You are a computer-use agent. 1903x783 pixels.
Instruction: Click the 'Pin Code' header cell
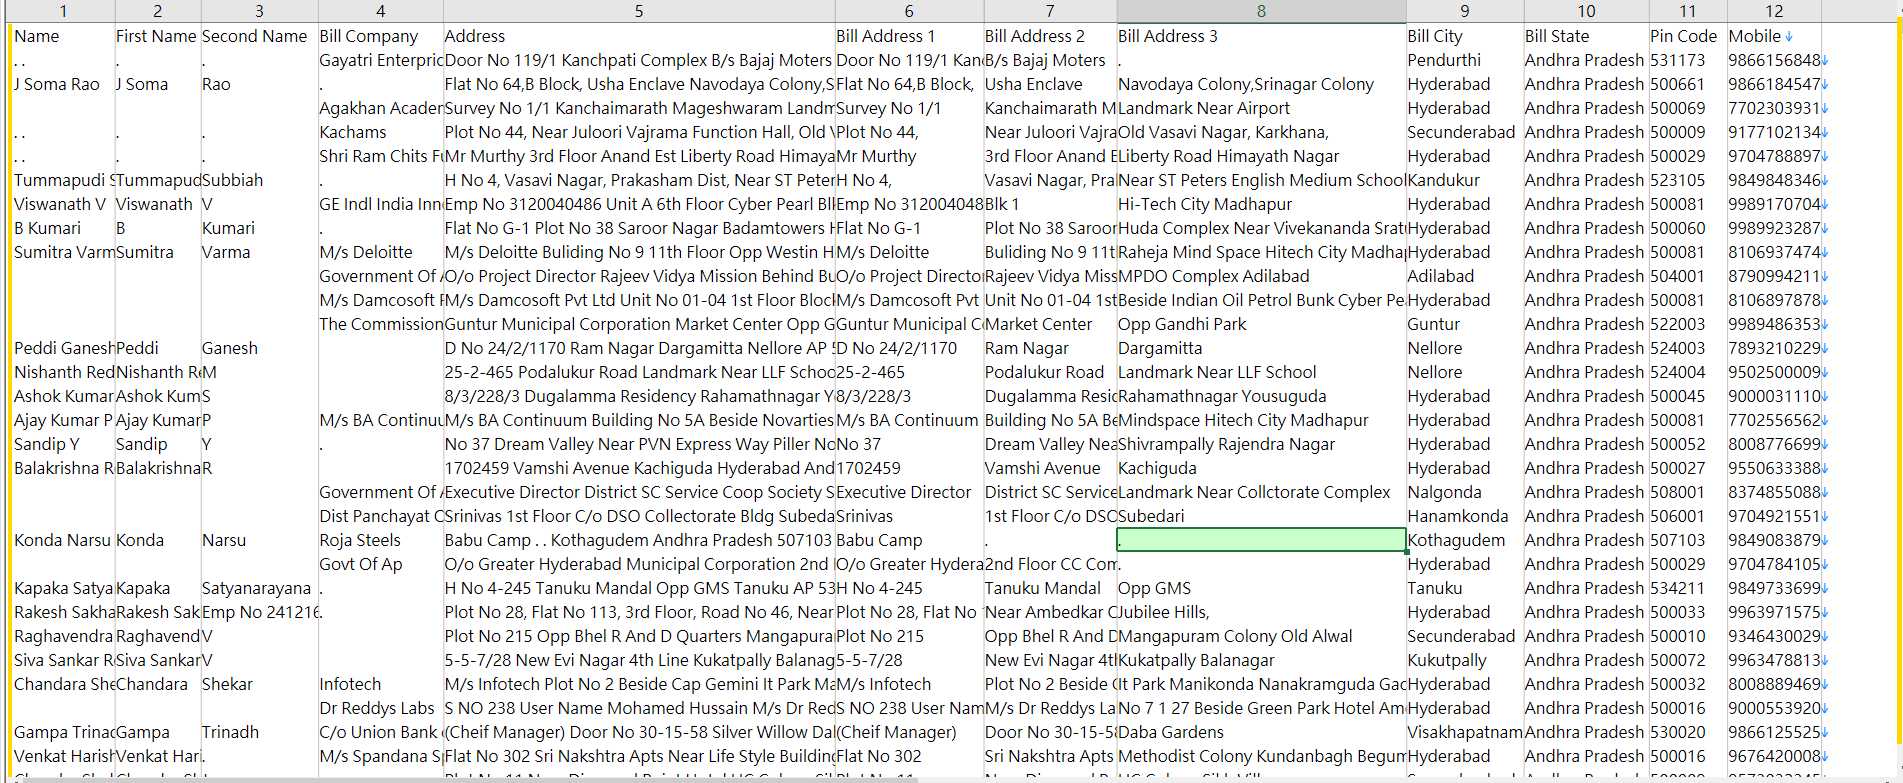coord(1688,36)
